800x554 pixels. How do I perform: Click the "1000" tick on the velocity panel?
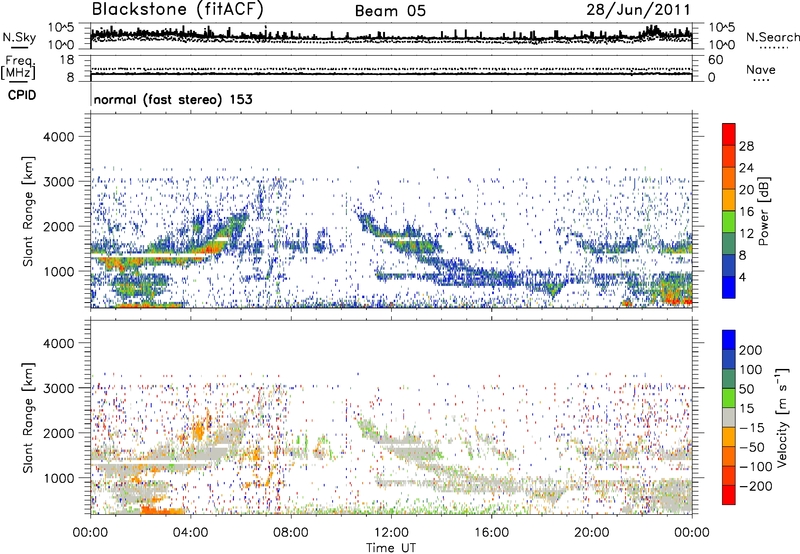pyautogui.click(x=58, y=478)
